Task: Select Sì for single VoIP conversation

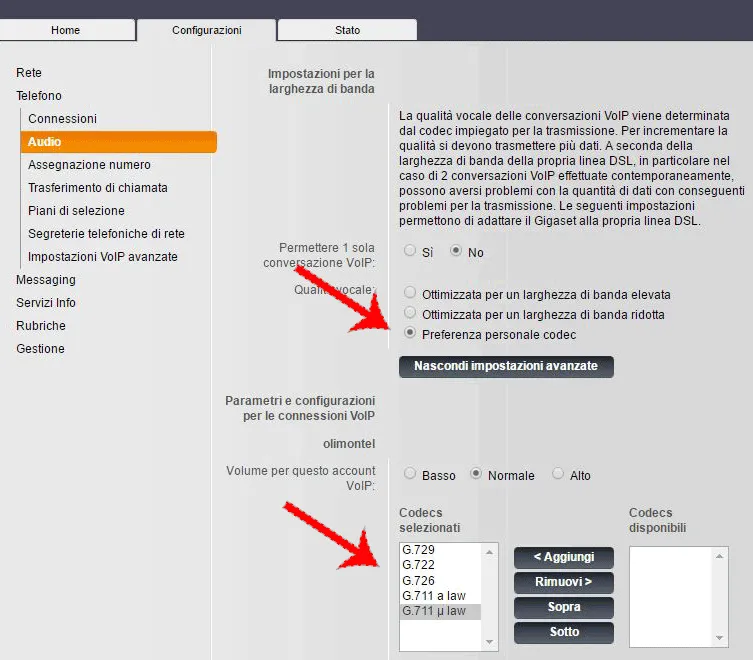Action: (410, 252)
